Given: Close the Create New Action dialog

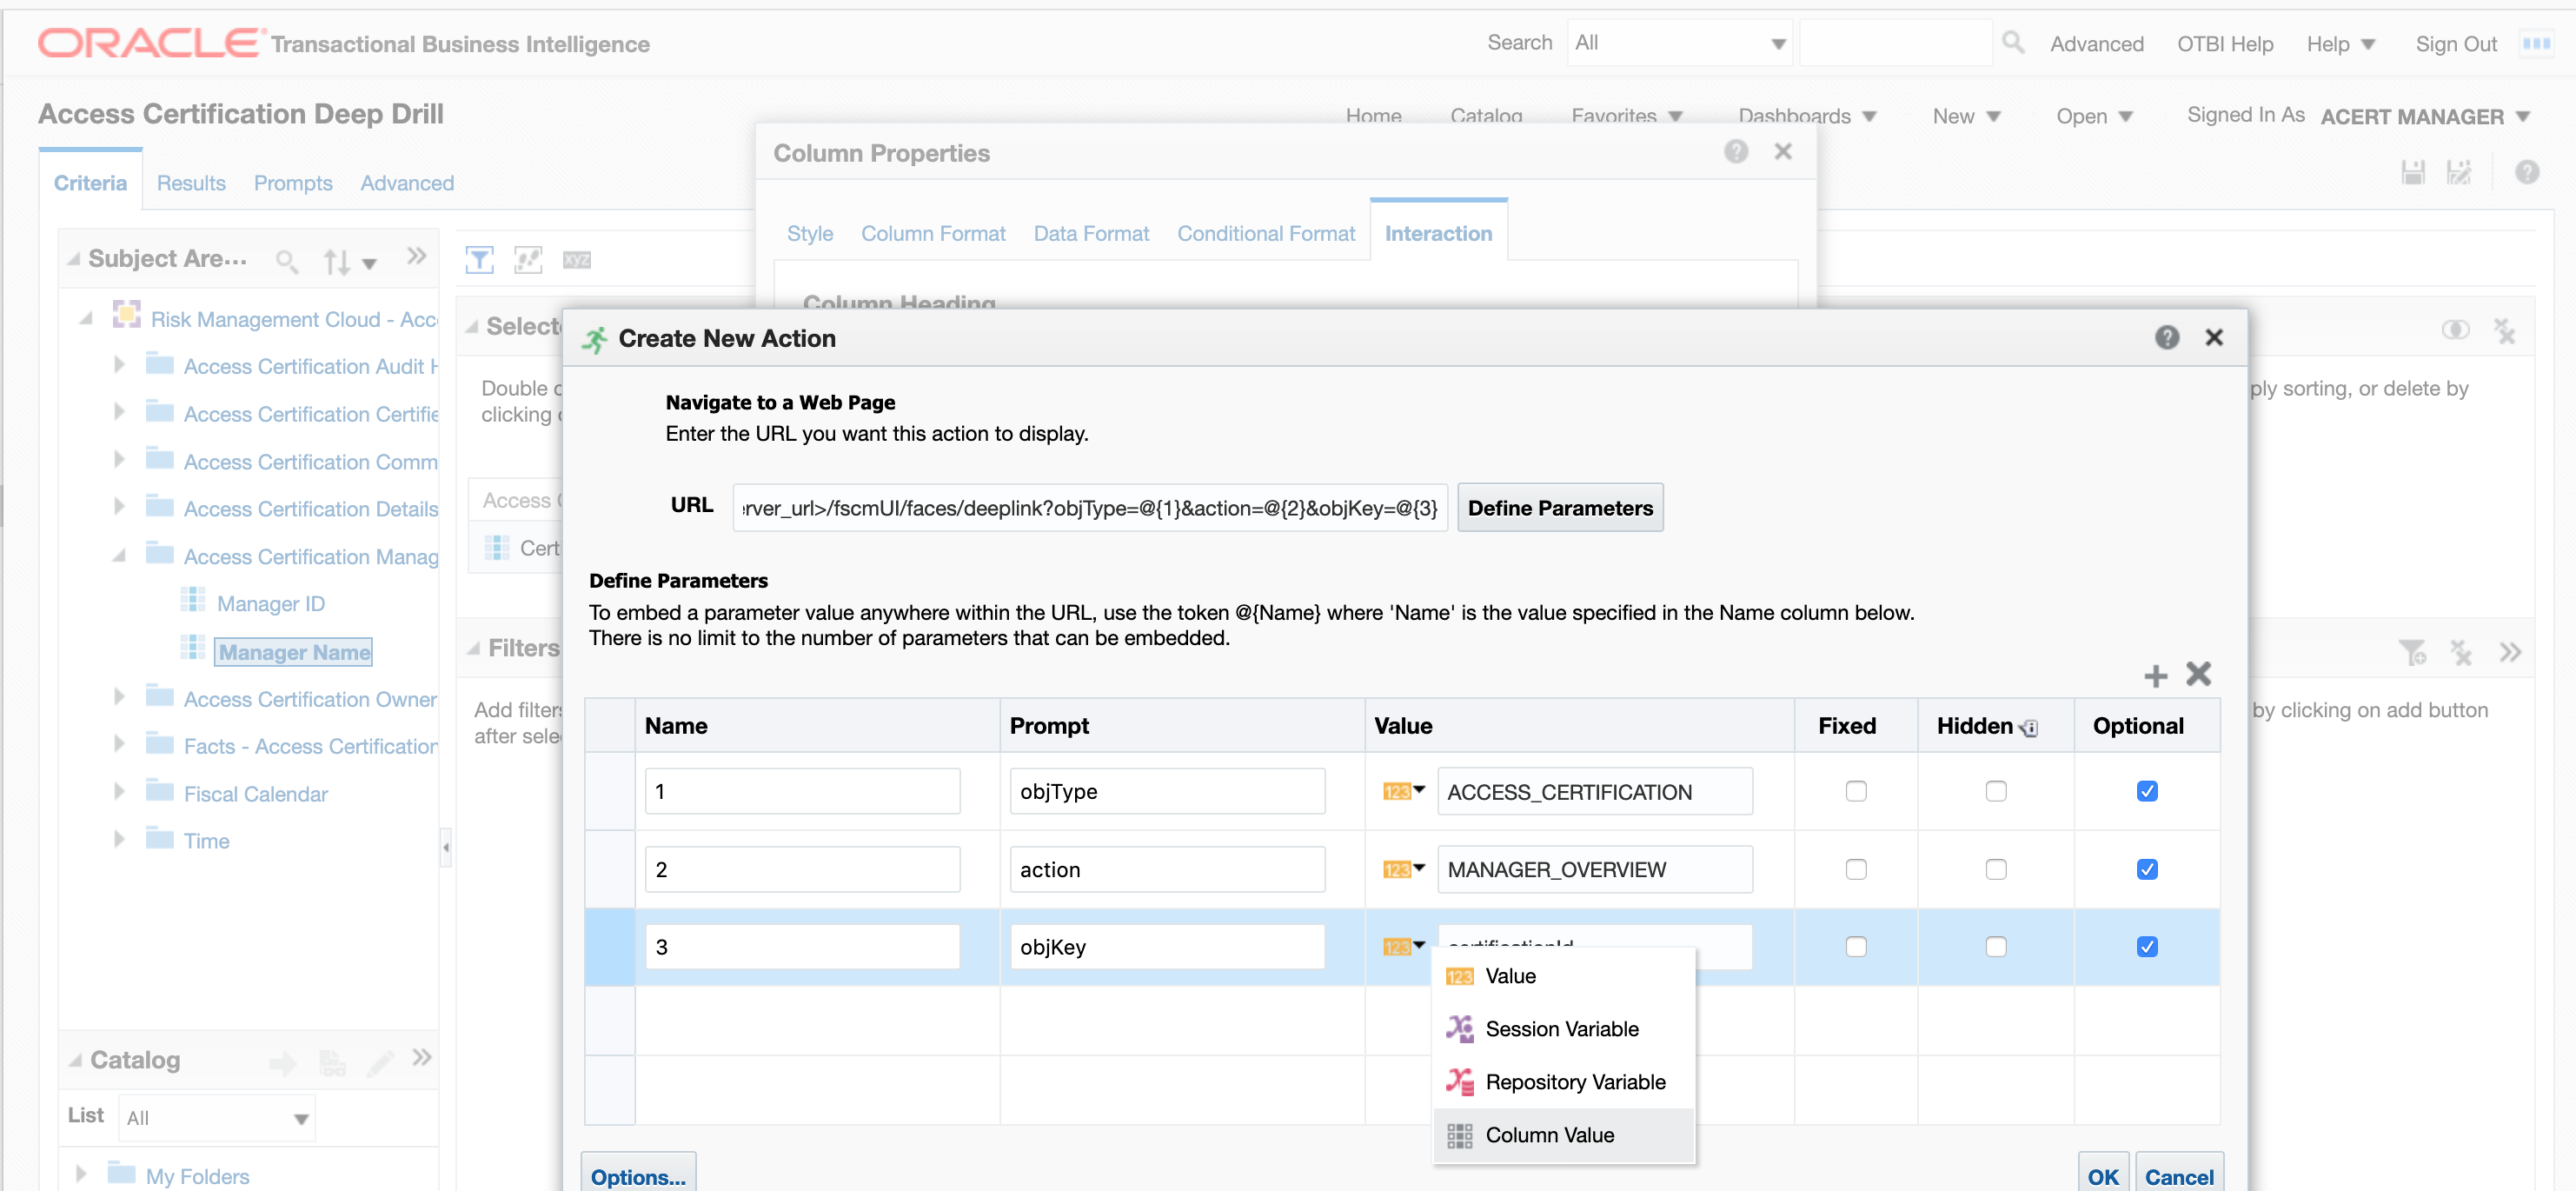Looking at the screenshot, I should tap(2214, 338).
